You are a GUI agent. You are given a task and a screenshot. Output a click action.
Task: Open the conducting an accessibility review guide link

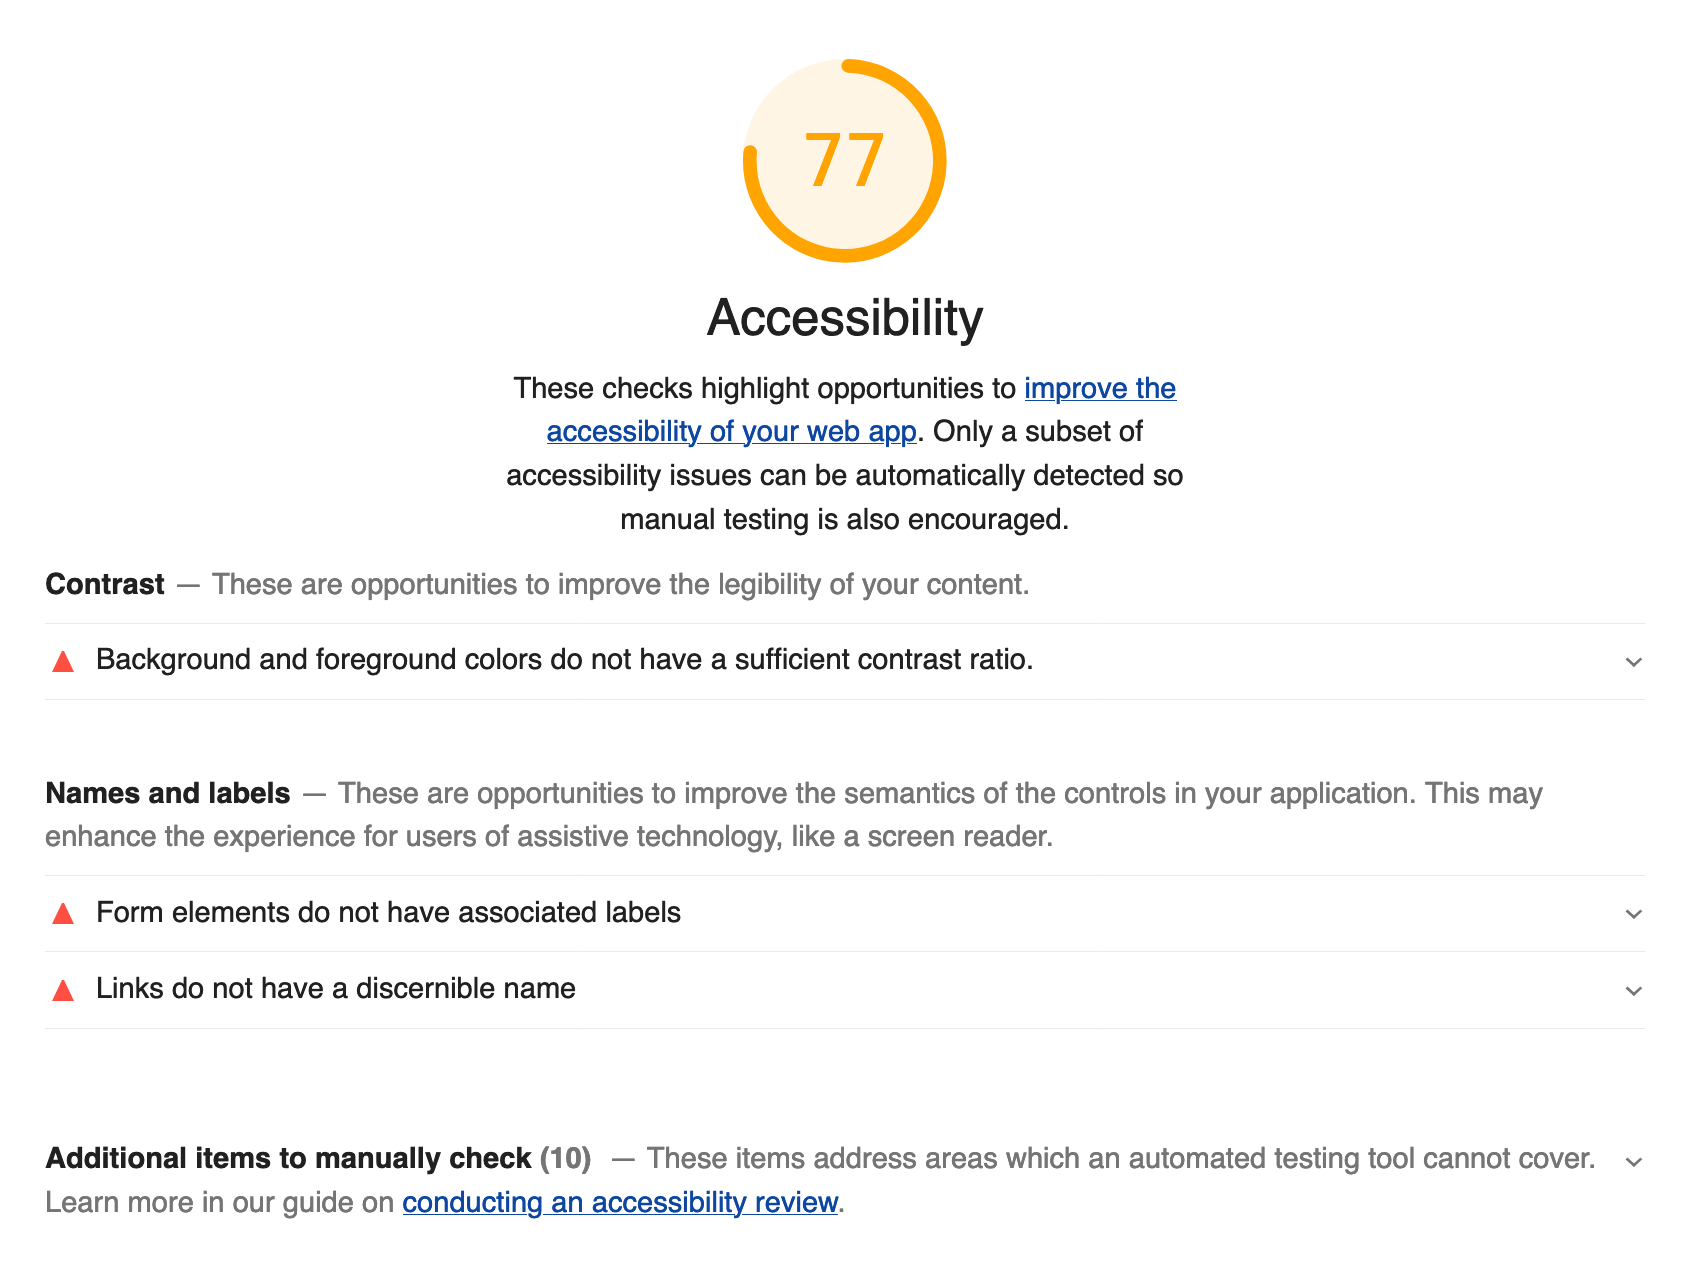pyautogui.click(x=619, y=1203)
